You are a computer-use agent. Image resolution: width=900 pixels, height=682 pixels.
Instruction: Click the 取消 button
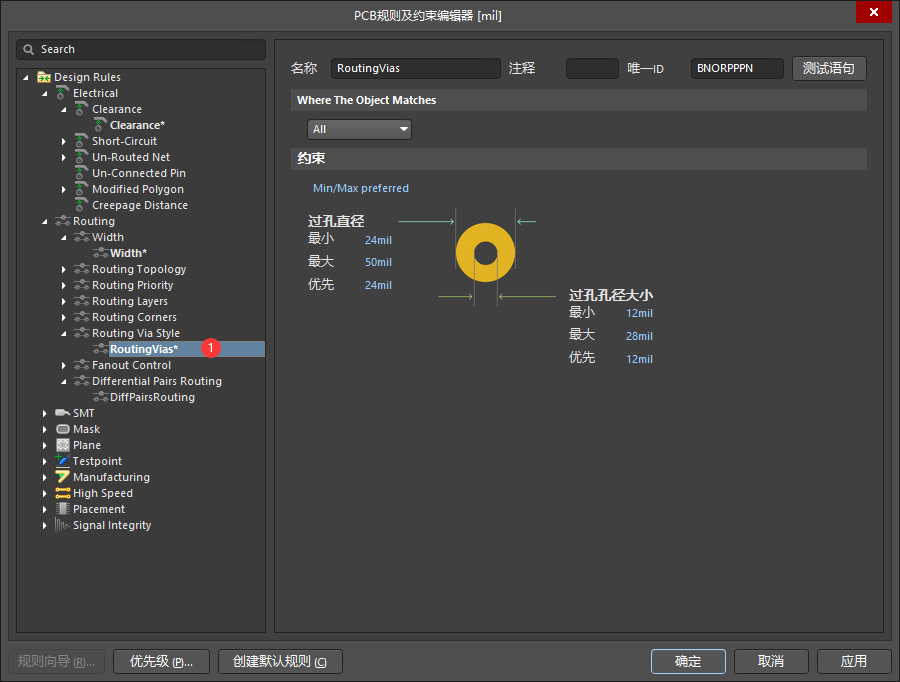771,661
